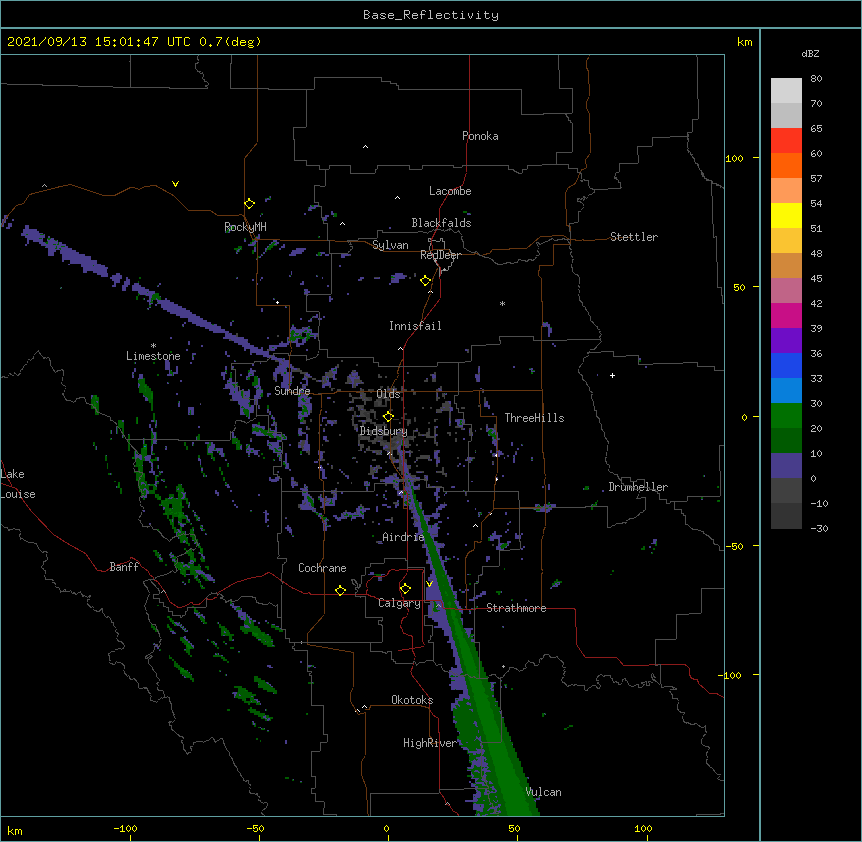Pick the dark gray -10 to 0 dBZ swatch
The width and height of the screenshot is (862, 842).
point(786,491)
